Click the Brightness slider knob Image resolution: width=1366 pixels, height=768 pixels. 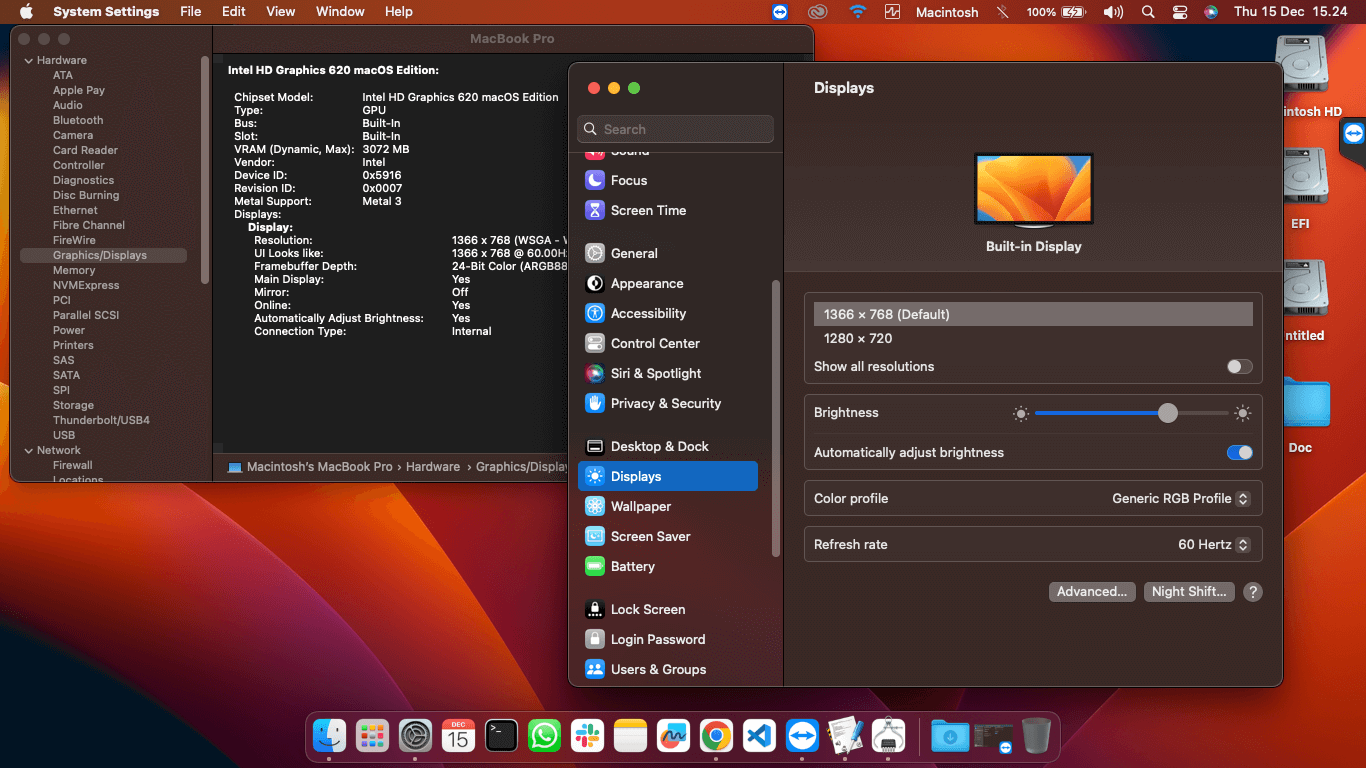coord(1168,413)
